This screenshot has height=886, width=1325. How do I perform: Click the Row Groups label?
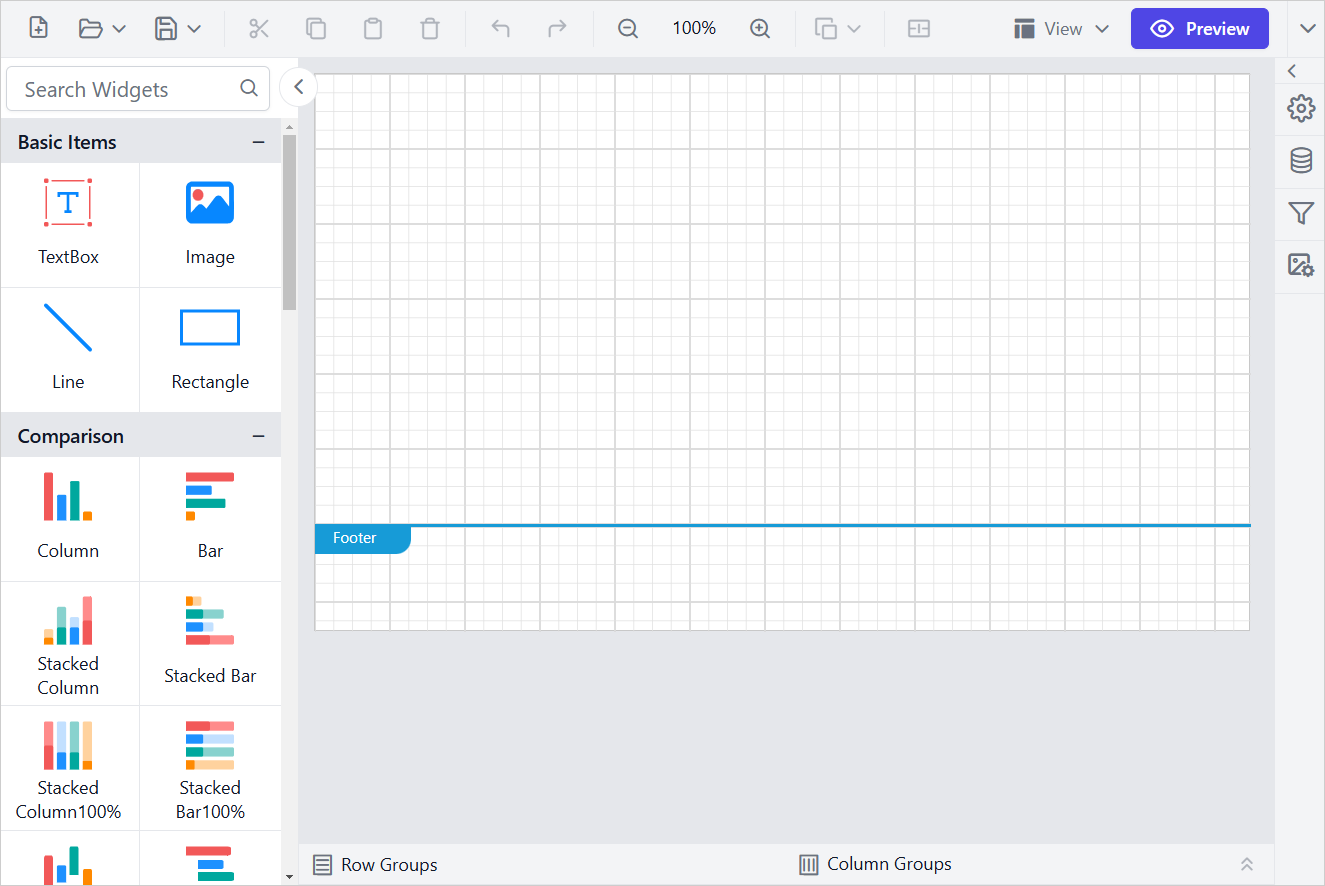tap(389, 865)
